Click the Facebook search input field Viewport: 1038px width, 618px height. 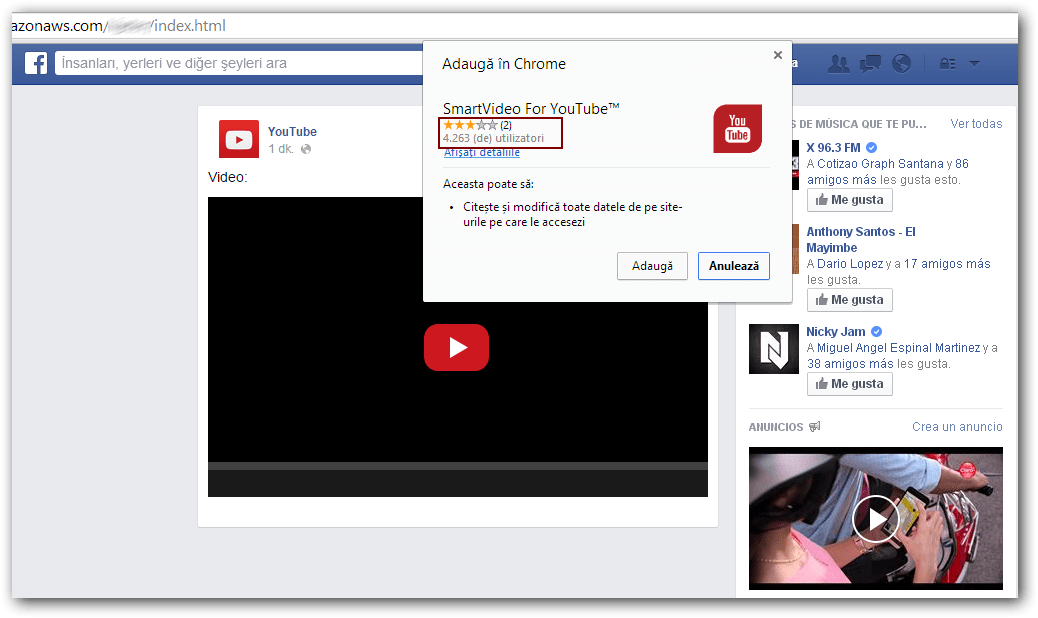pyautogui.click(x=240, y=63)
